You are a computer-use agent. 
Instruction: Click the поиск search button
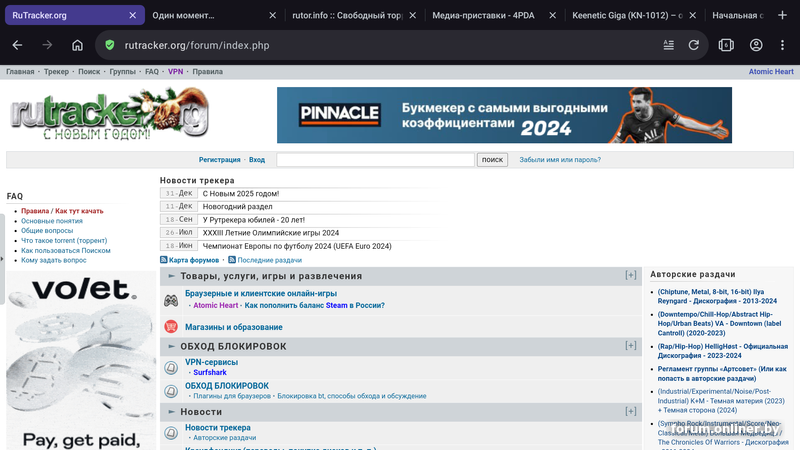click(x=492, y=160)
